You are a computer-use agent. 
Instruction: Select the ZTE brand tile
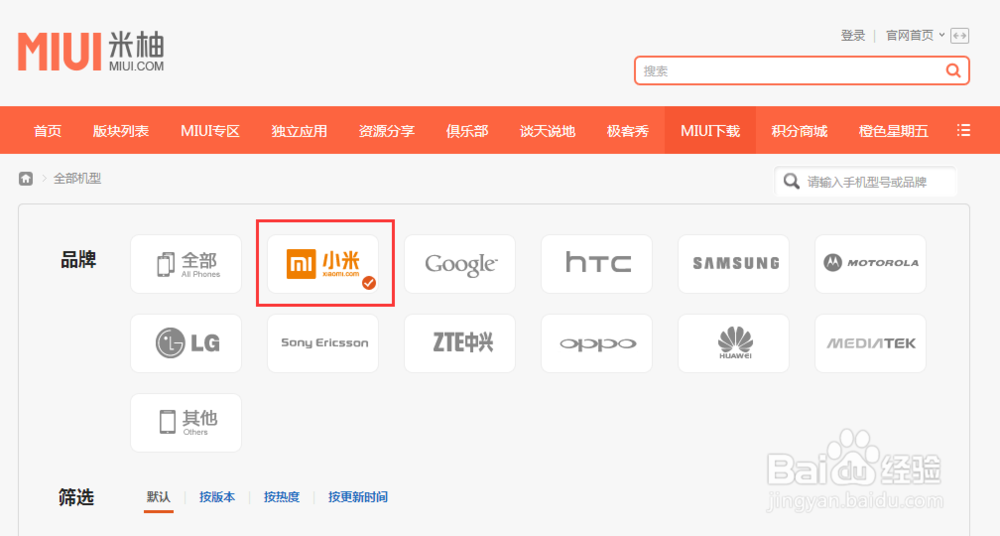(460, 343)
